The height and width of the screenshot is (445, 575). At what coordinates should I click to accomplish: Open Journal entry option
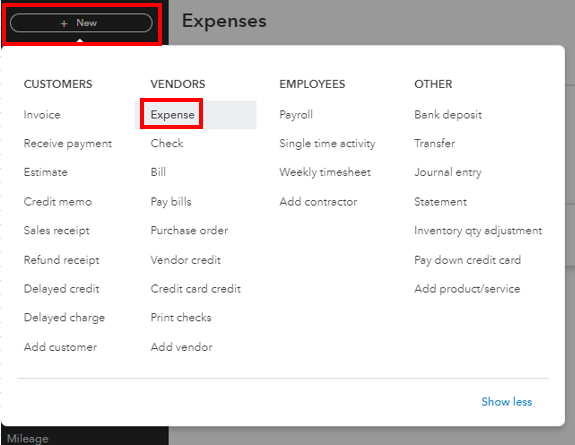point(448,172)
